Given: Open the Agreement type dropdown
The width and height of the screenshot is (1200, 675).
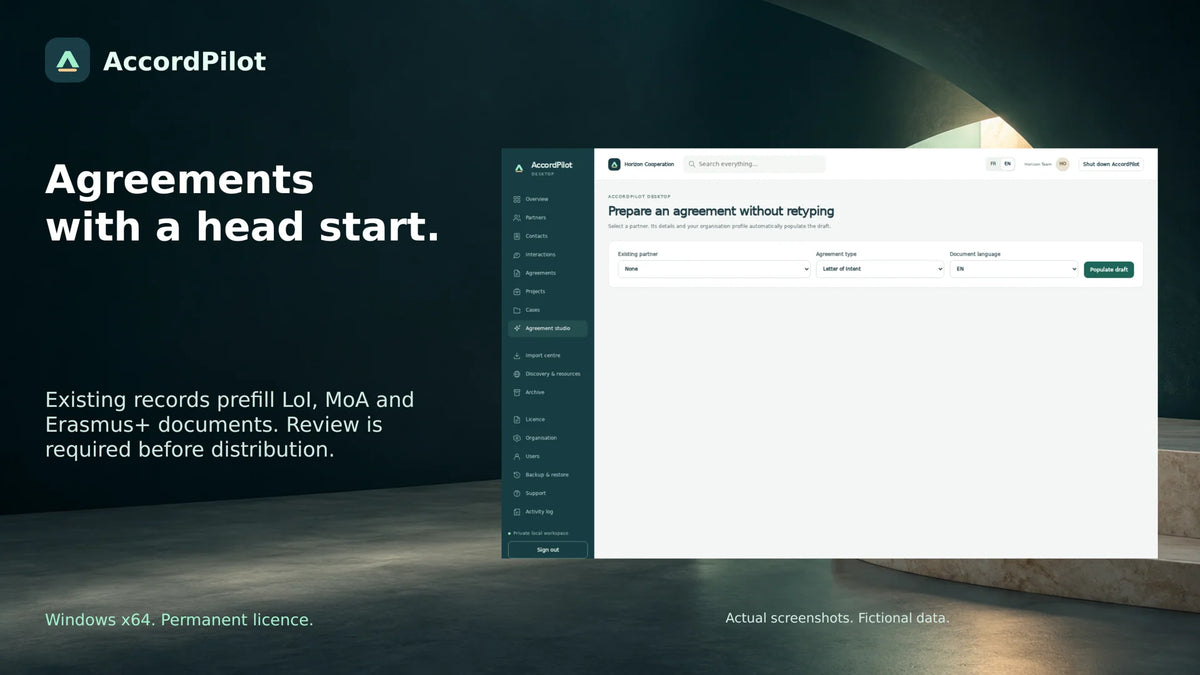Looking at the screenshot, I should pyautogui.click(x=880, y=269).
